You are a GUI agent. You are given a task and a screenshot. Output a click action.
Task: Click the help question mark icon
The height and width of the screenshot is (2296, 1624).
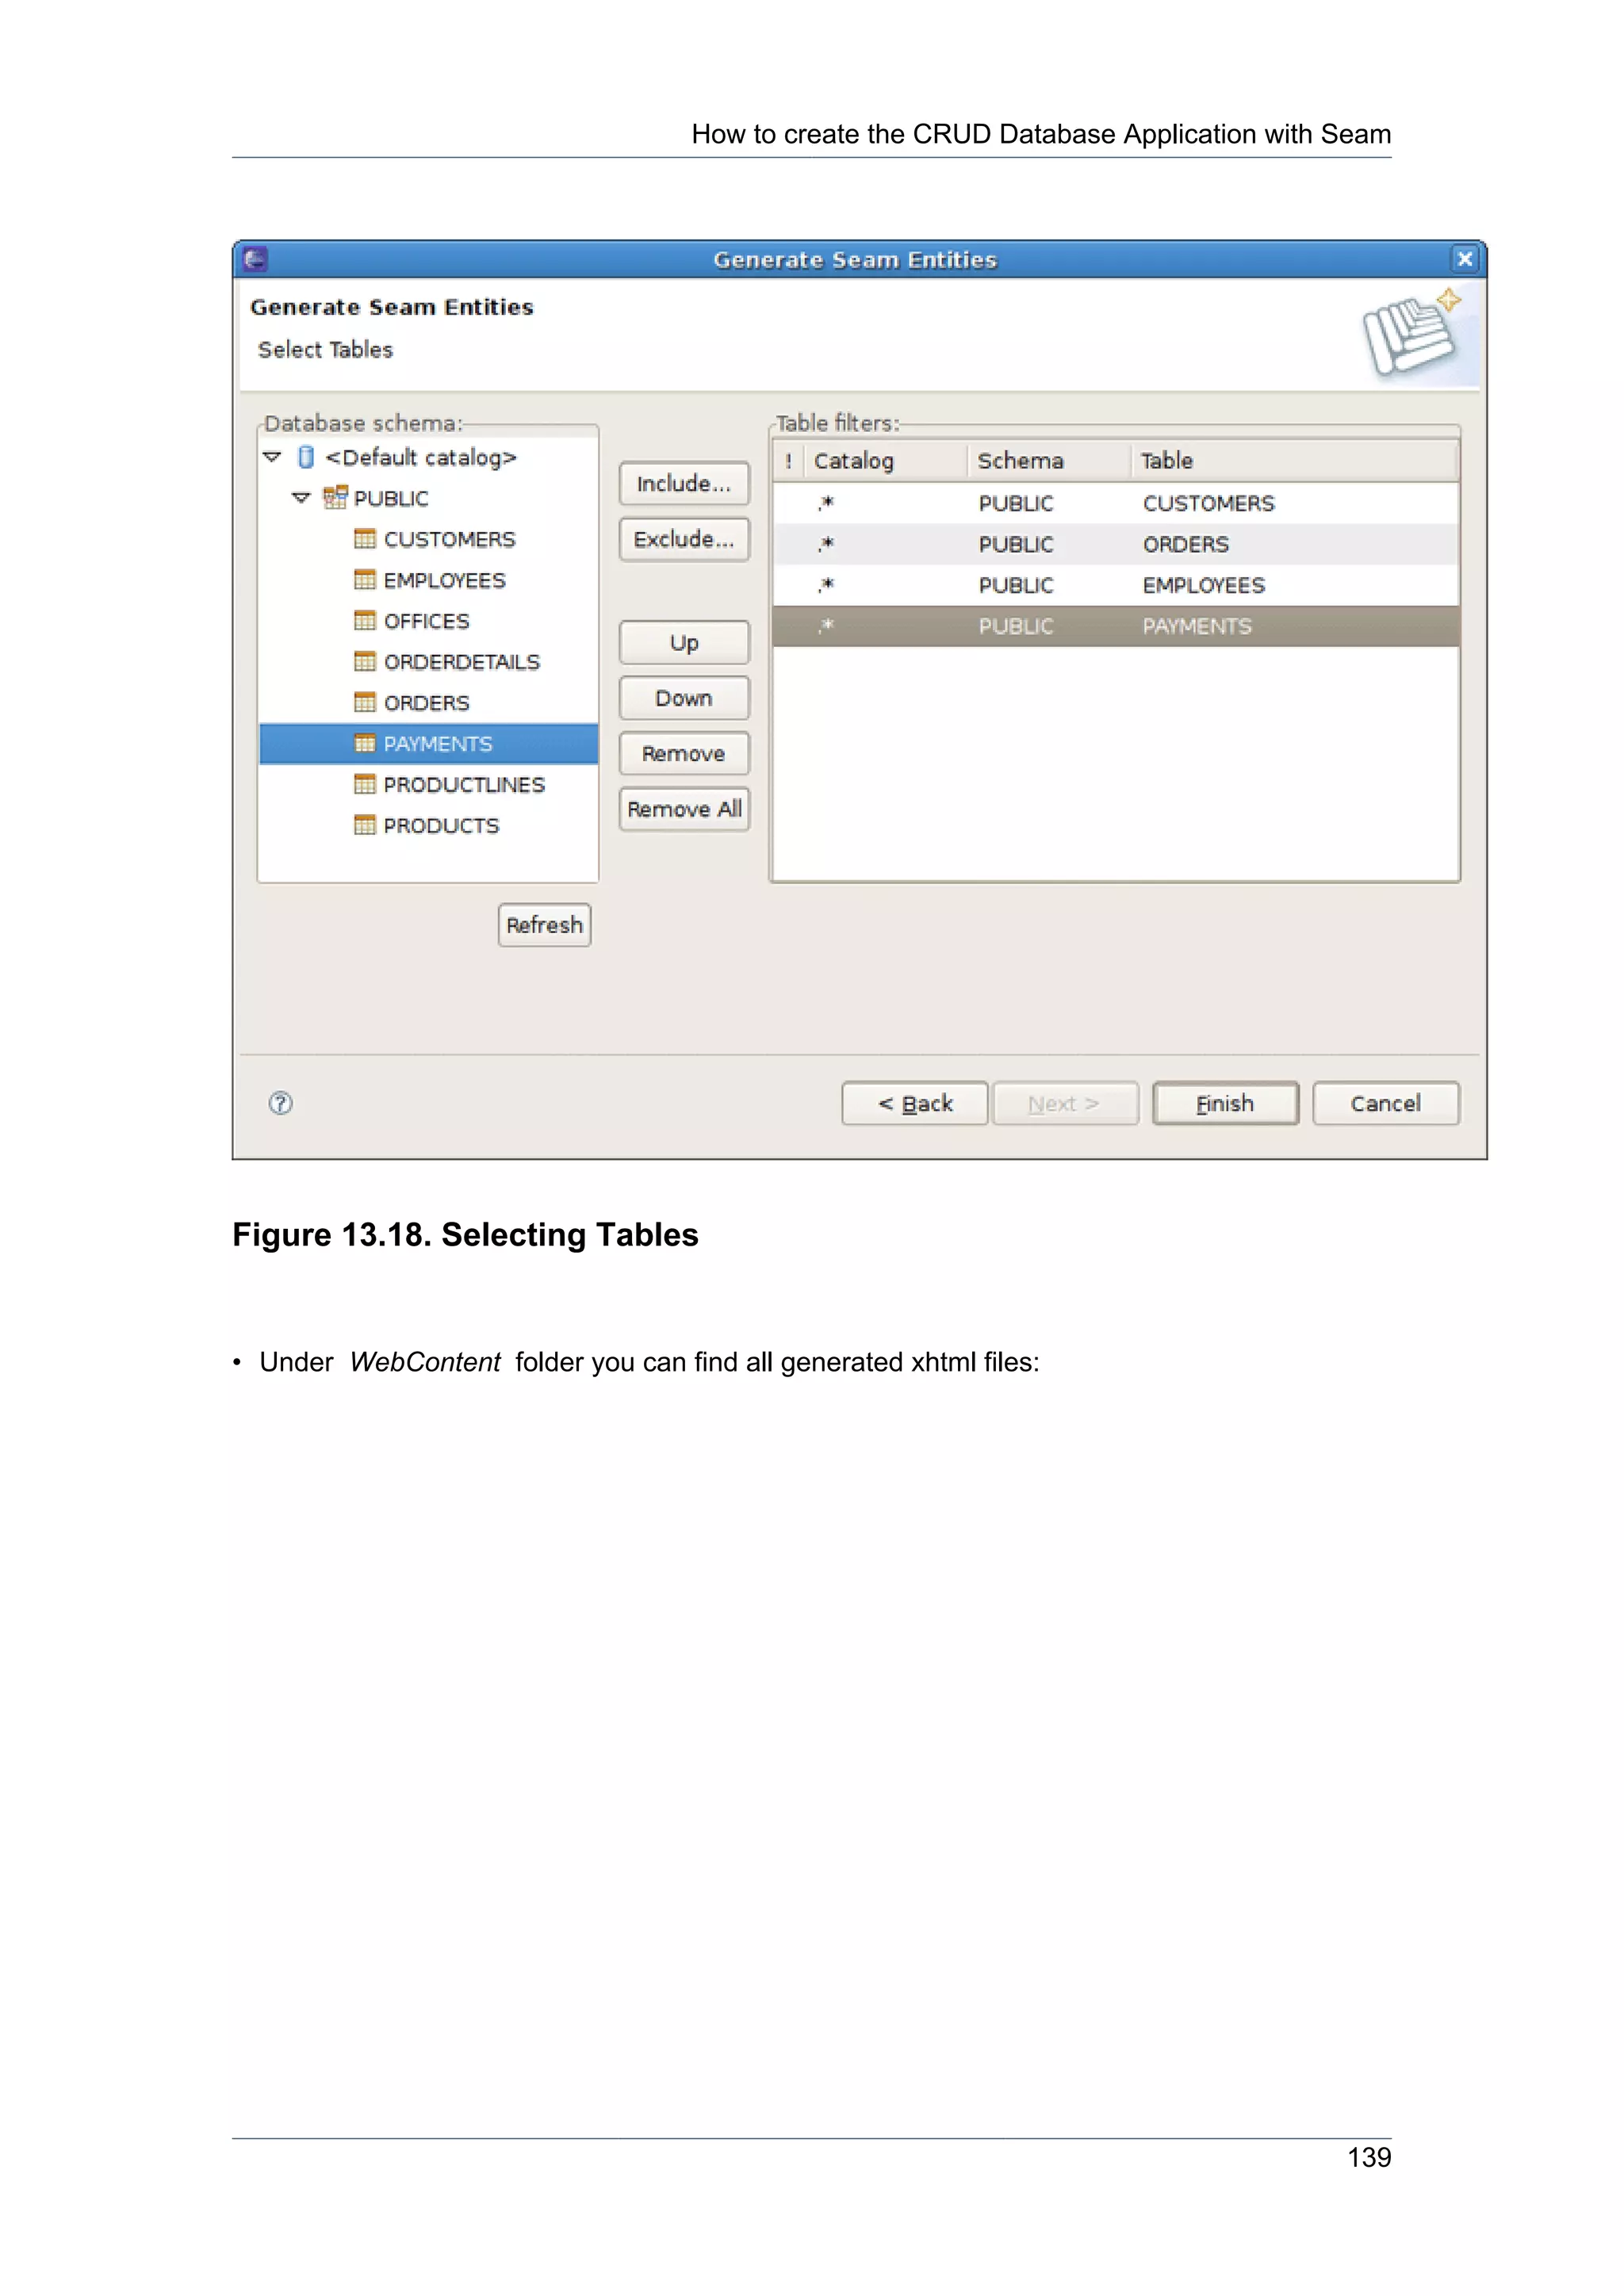[x=281, y=1103]
